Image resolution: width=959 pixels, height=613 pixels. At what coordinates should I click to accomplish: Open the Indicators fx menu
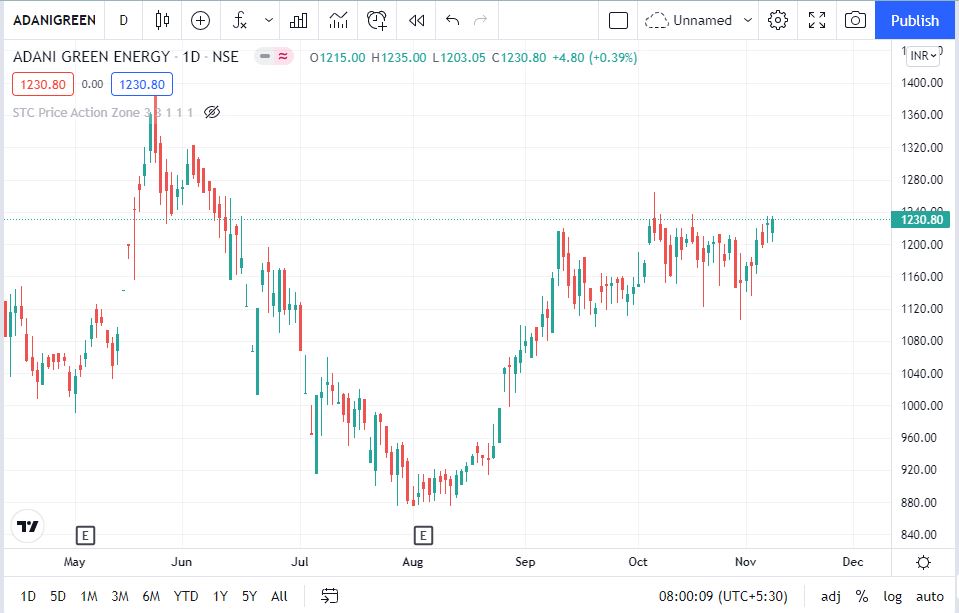pyautogui.click(x=240, y=20)
